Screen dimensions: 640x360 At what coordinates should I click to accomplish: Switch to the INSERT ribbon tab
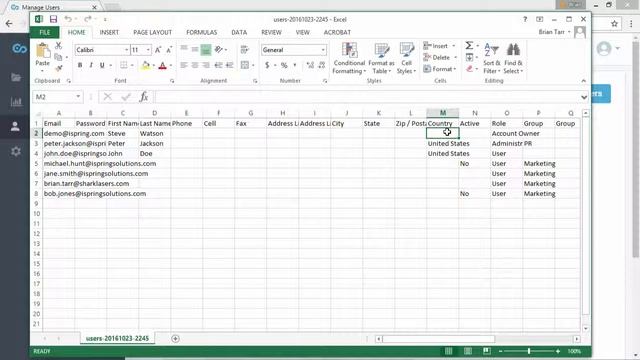[109, 32]
